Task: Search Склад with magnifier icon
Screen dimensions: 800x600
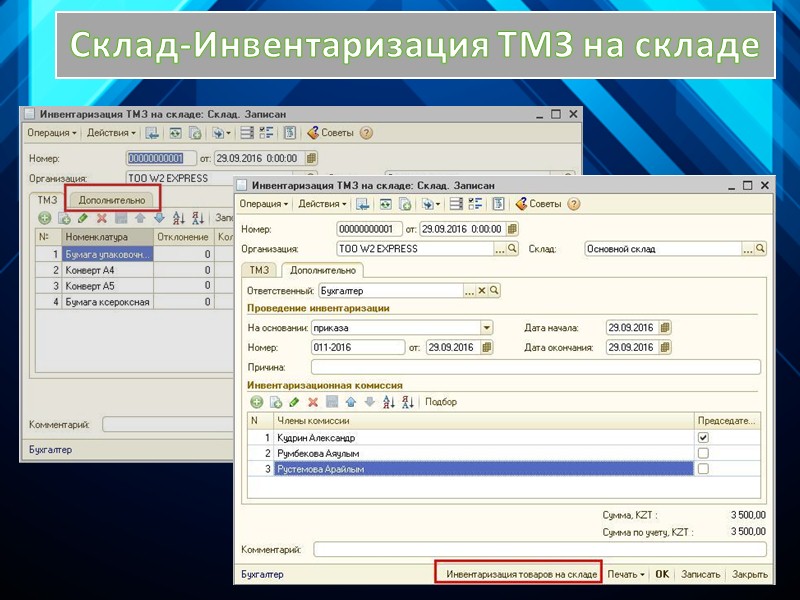Action: [x=760, y=248]
